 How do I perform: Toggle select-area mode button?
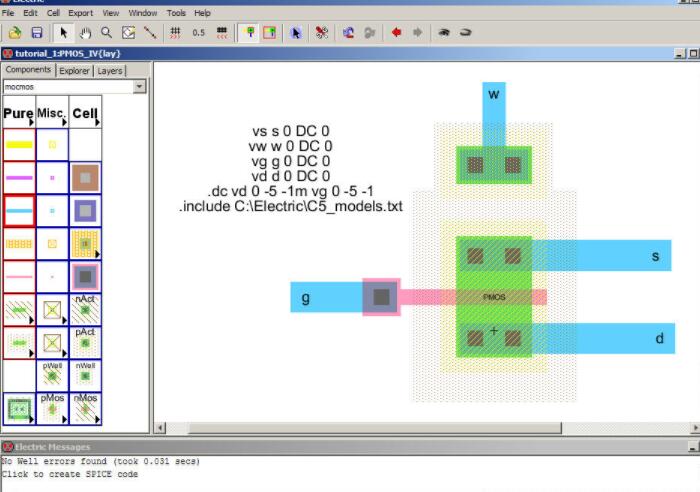tap(269, 33)
